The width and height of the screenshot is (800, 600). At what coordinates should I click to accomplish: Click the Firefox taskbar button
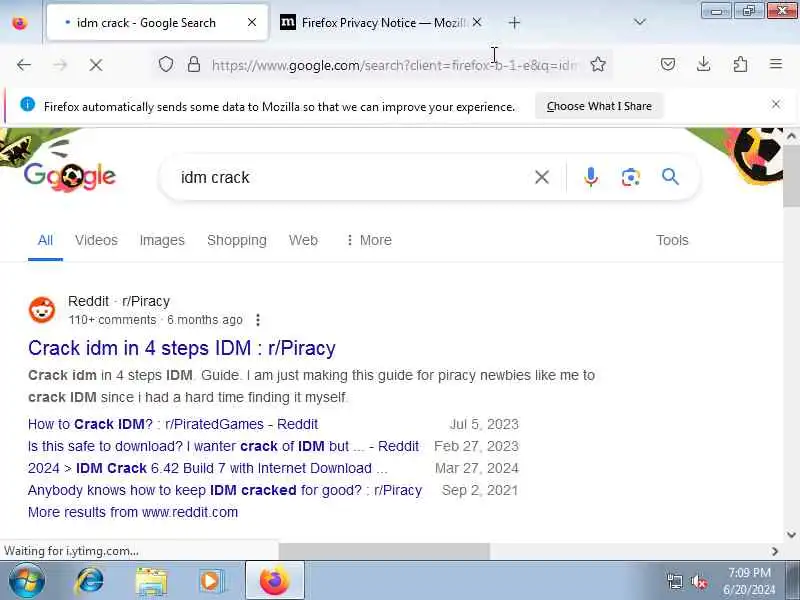274,581
